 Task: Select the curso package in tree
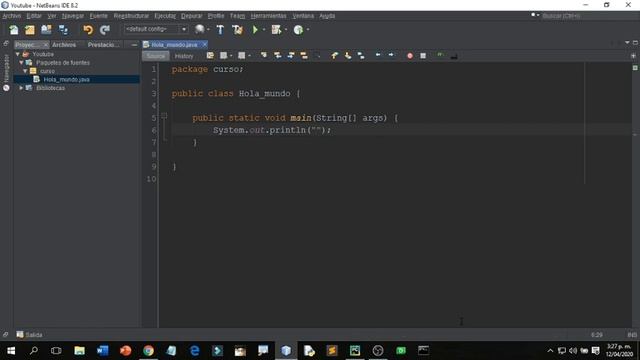(47, 71)
